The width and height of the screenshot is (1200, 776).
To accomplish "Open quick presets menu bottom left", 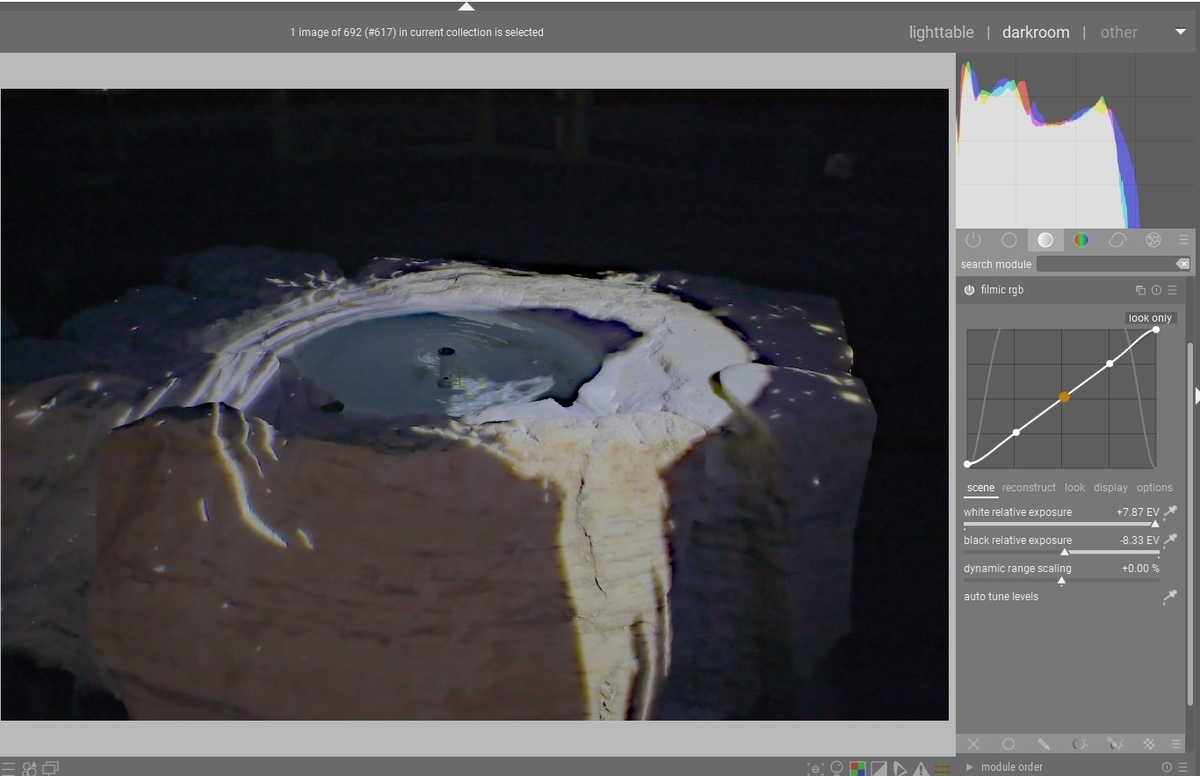I will (9, 768).
